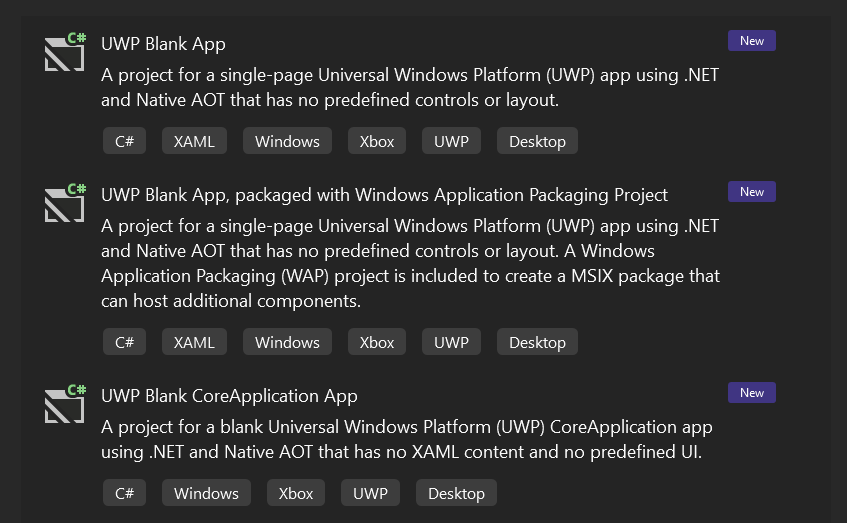The image size is (847, 523).
Task: Click UWP tag under packaged UWP Blank App
Action: point(451,342)
